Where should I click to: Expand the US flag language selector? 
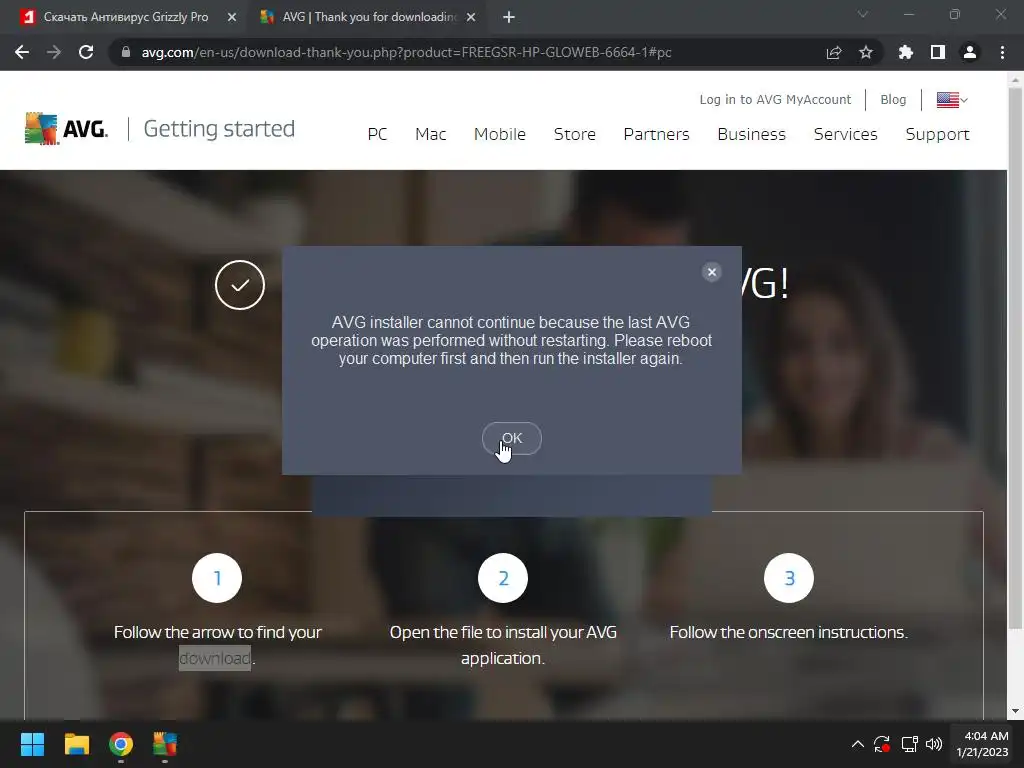point(952,100)
